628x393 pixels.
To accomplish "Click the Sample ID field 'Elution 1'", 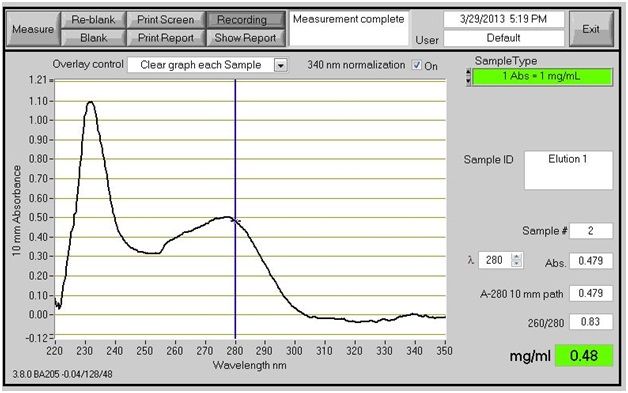I will click(568, 170).
